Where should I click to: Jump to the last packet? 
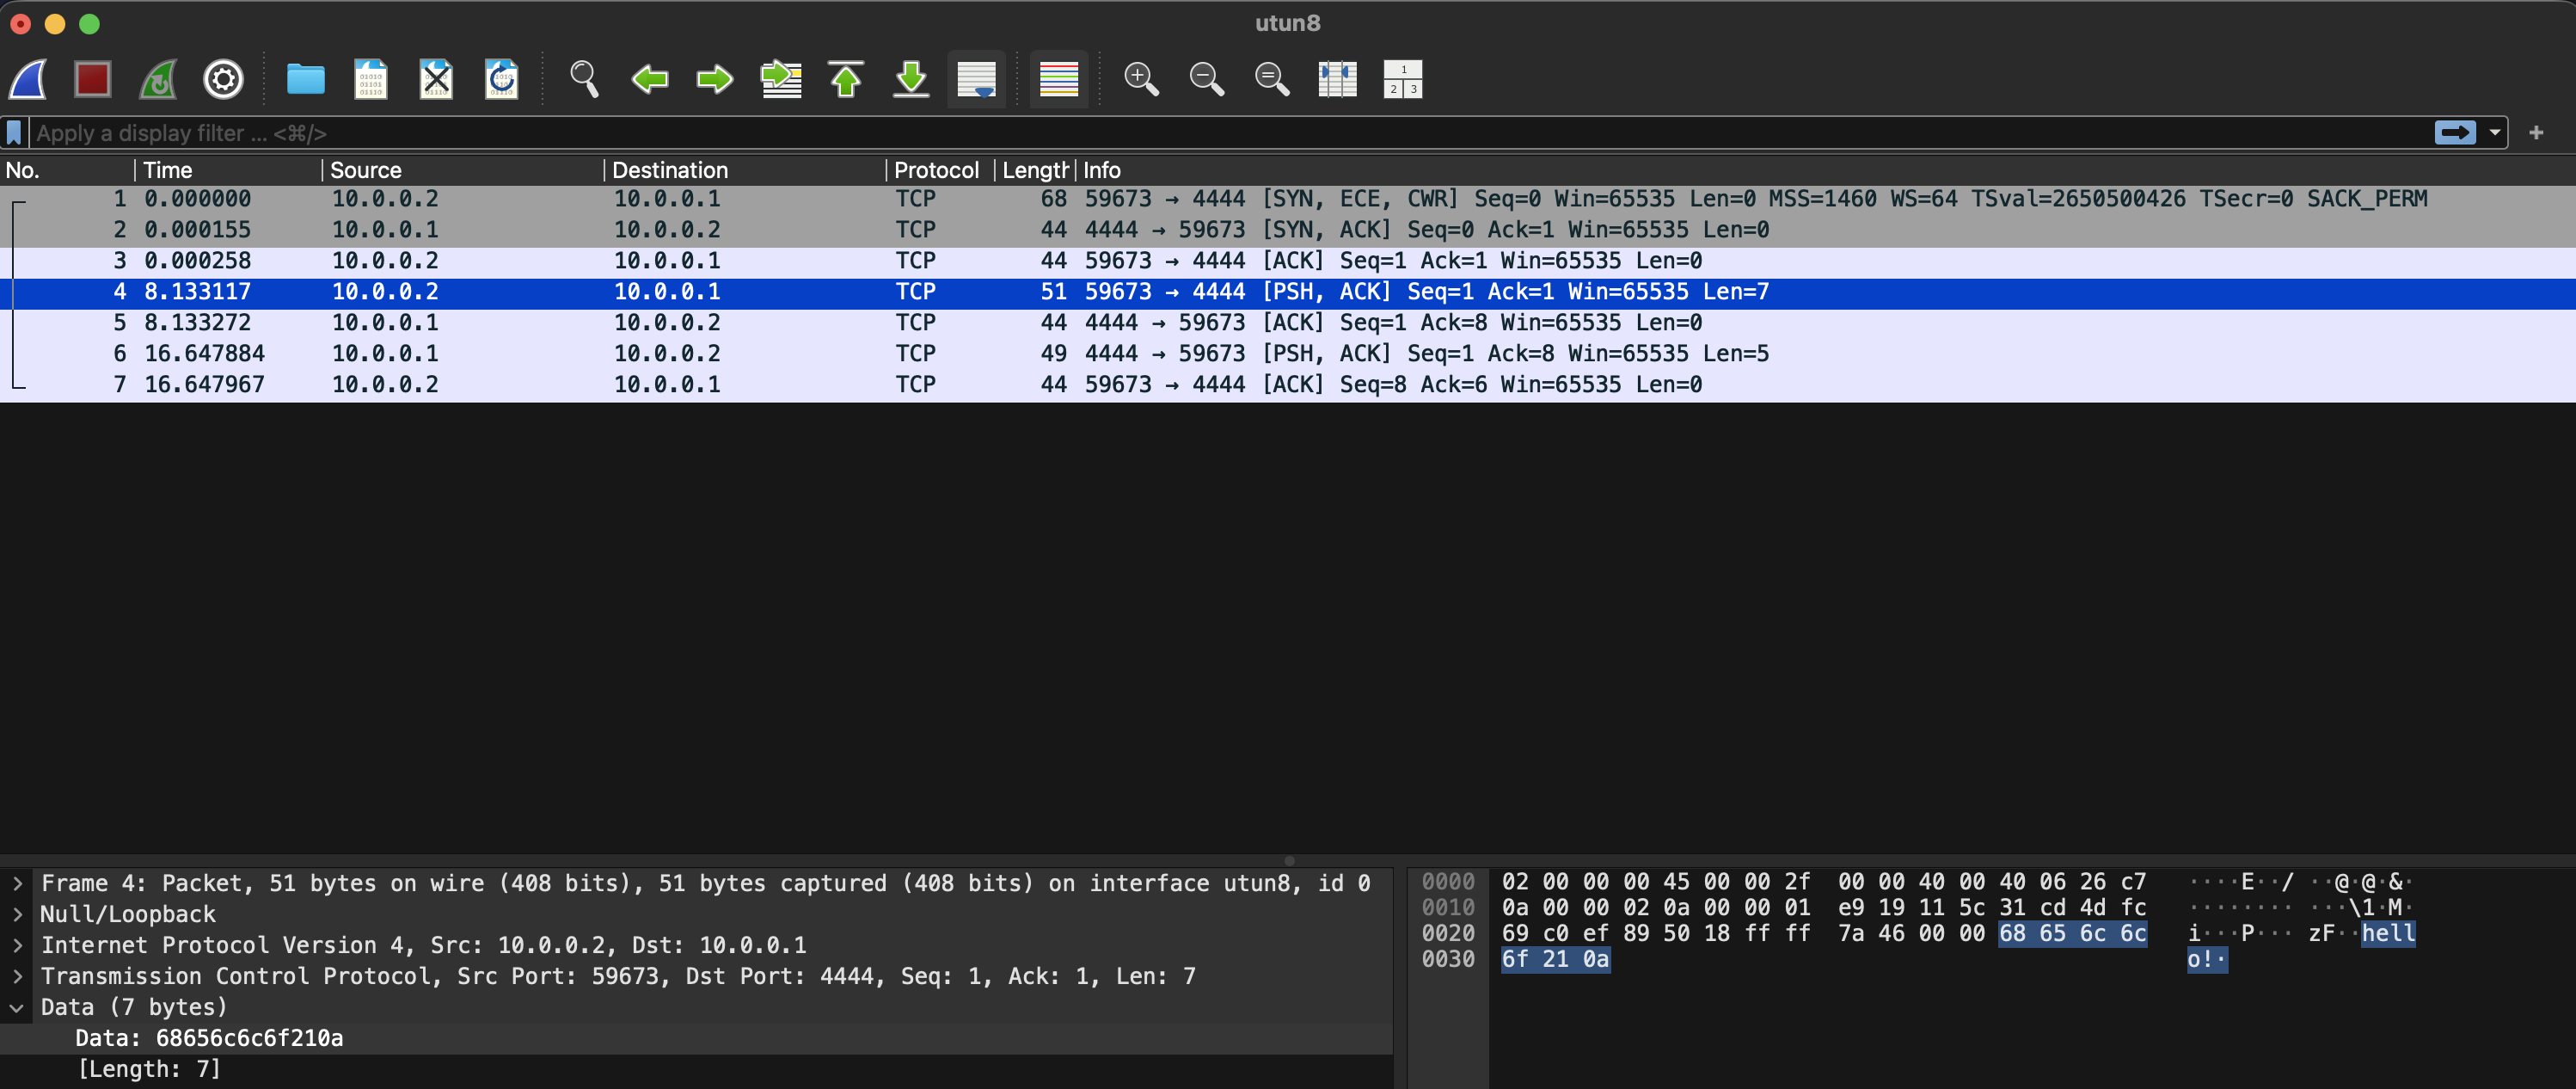pos(911,79)
